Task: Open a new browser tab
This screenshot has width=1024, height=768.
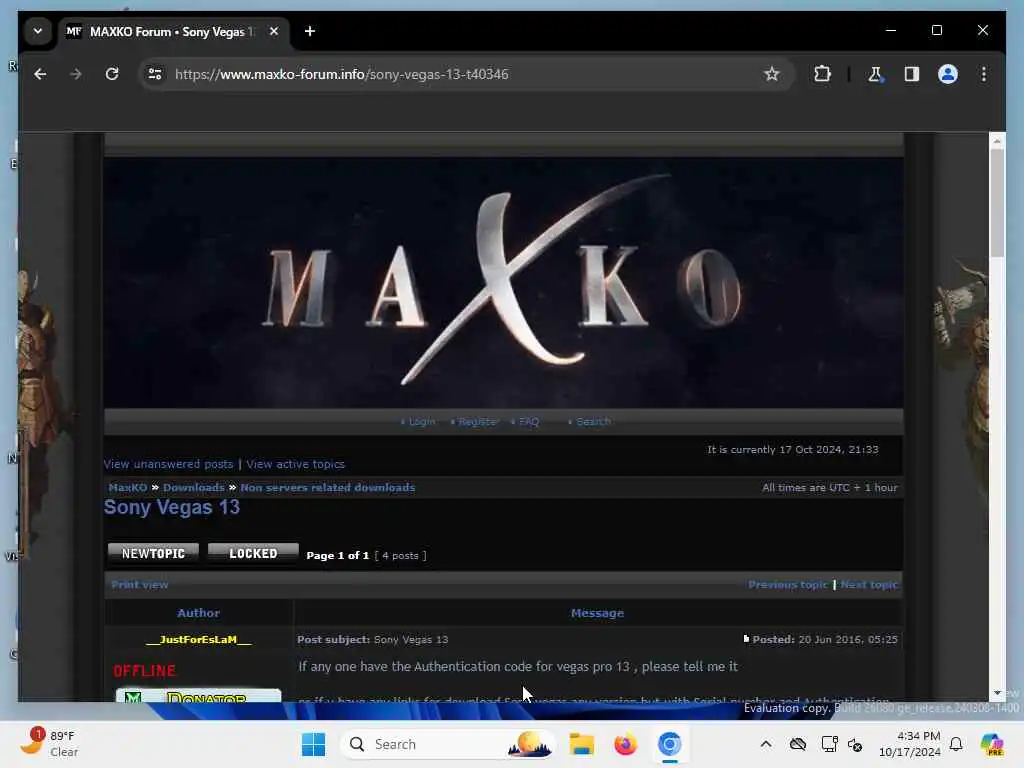Action: point(310,31)
